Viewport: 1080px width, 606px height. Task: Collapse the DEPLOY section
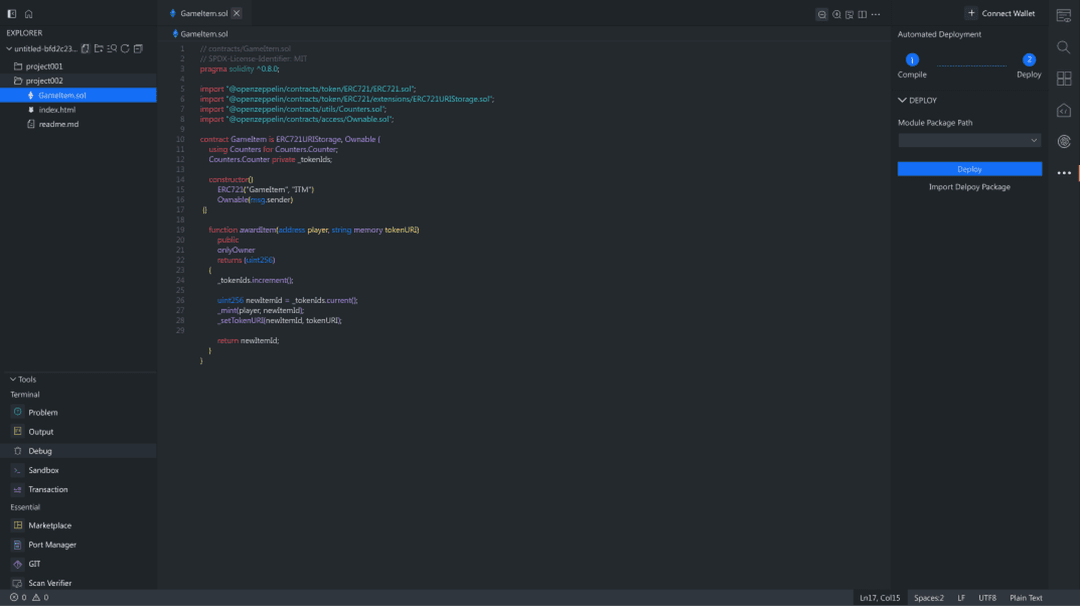point(903,99)
